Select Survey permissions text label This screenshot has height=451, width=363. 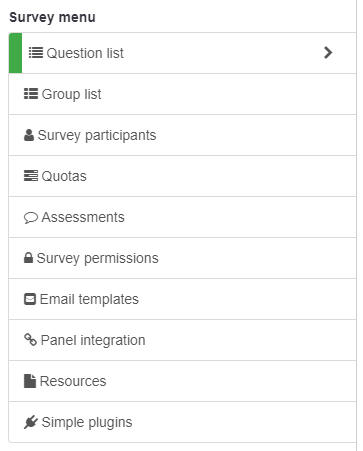(97, 258)
